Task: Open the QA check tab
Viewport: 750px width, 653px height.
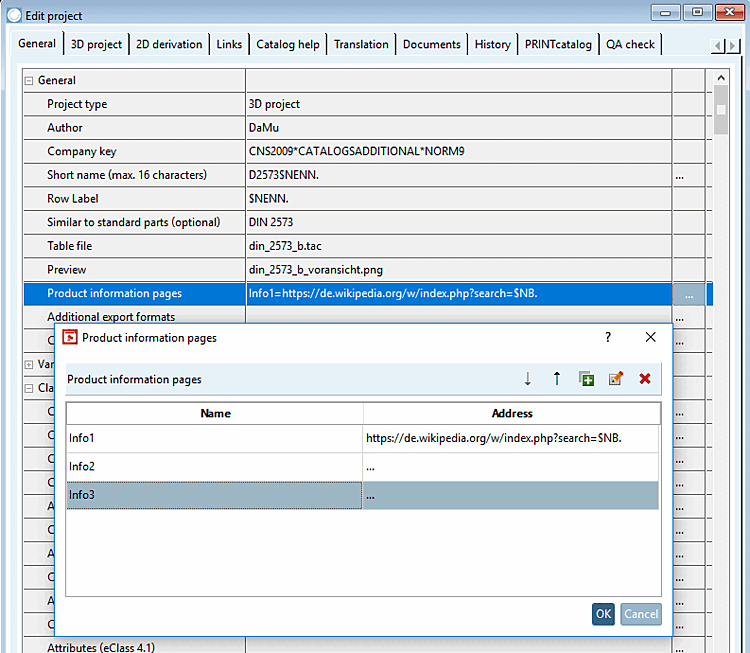Action: click(630, 44)
